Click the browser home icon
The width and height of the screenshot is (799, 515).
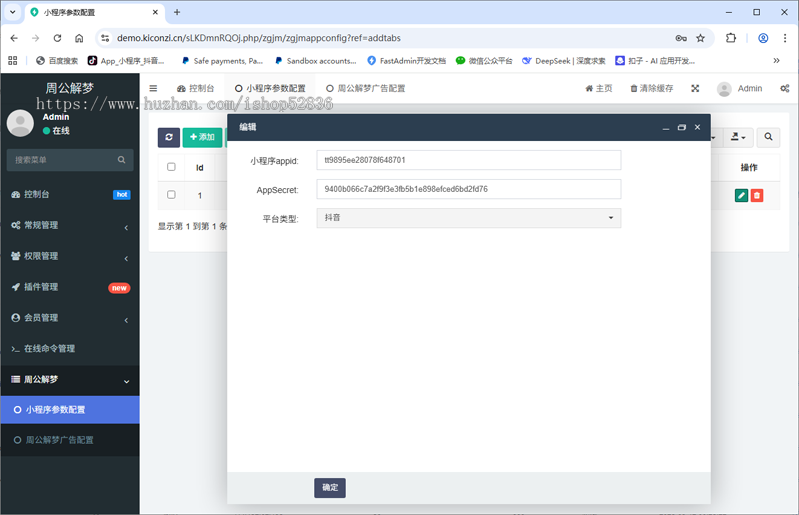point(79,38)
